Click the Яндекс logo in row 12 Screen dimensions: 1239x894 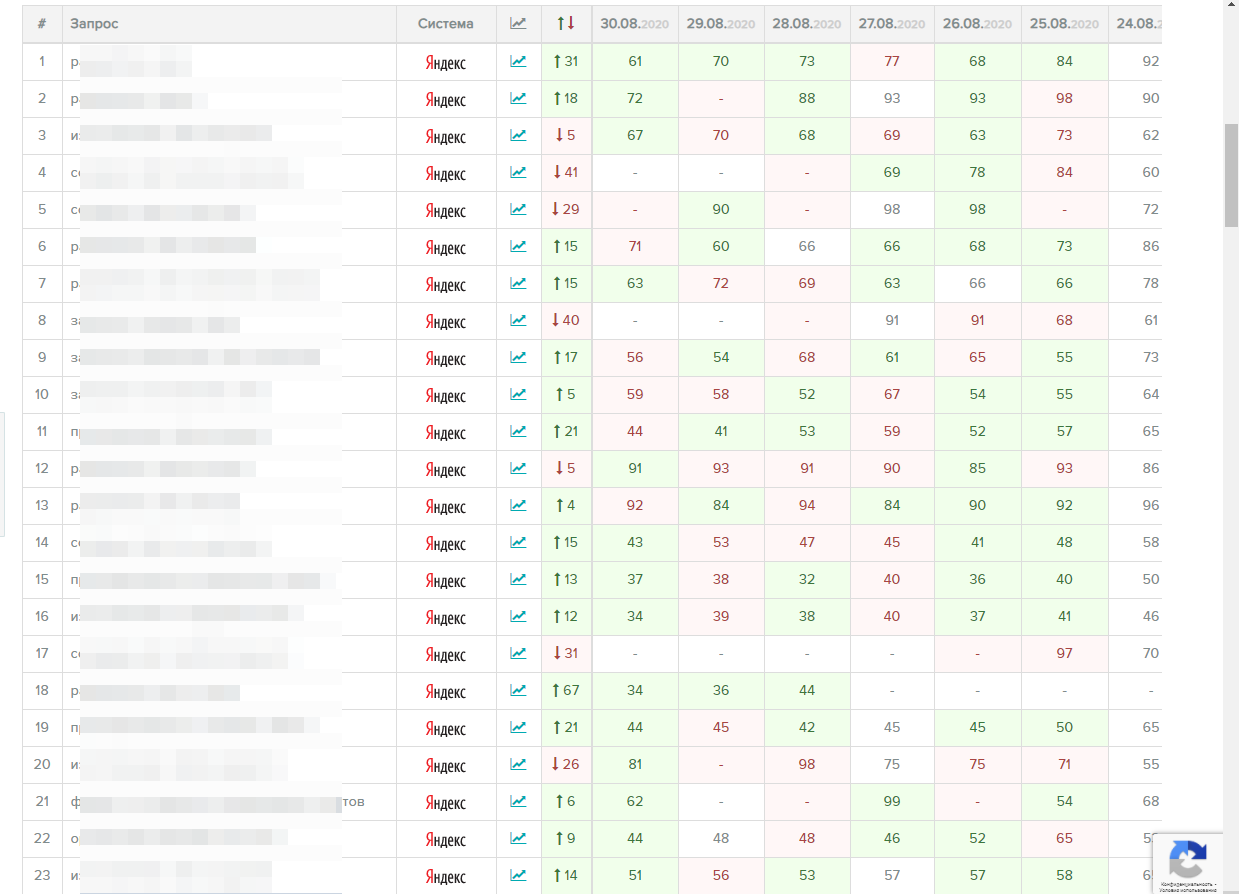[446, 469]
